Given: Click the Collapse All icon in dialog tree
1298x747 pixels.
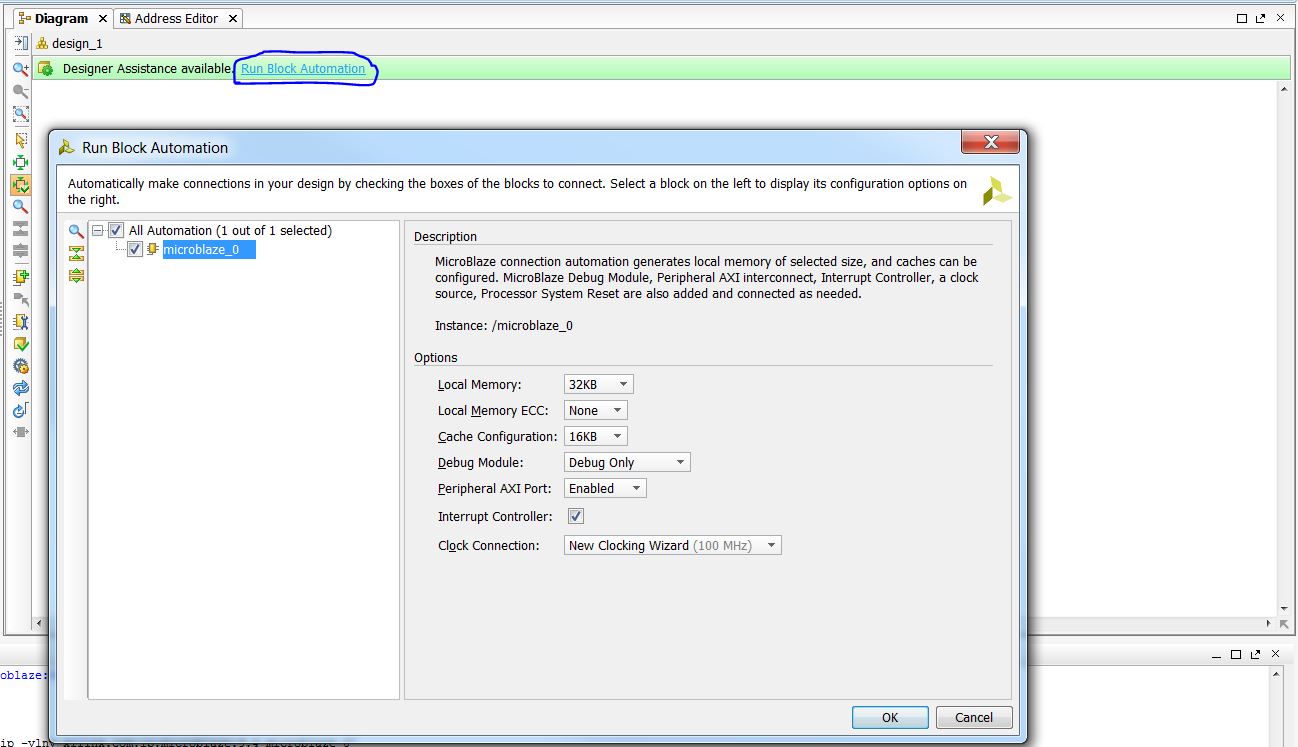Looking at the screenshot, I should (76, 253).
